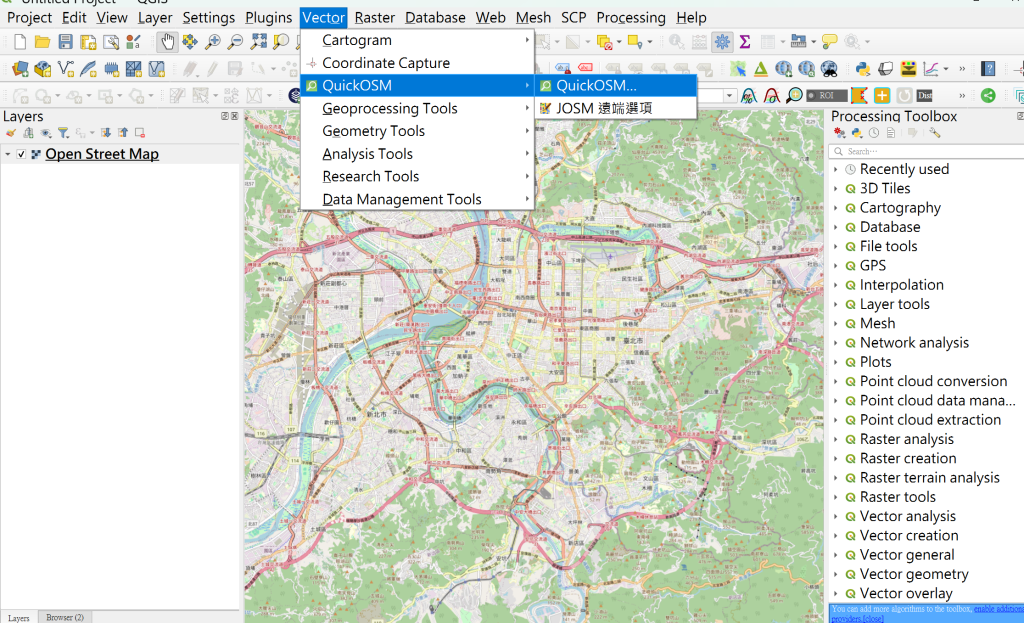Click the yellow Map Tips speech bubble icon
1024x623 pixels.
[829, 42]
